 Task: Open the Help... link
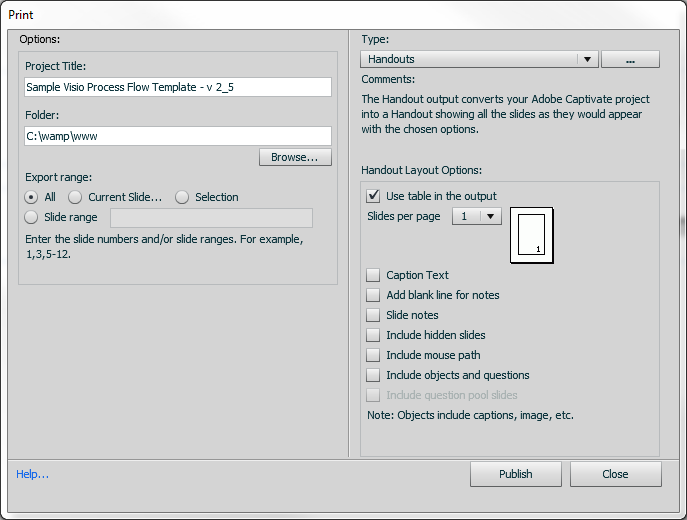33,474
